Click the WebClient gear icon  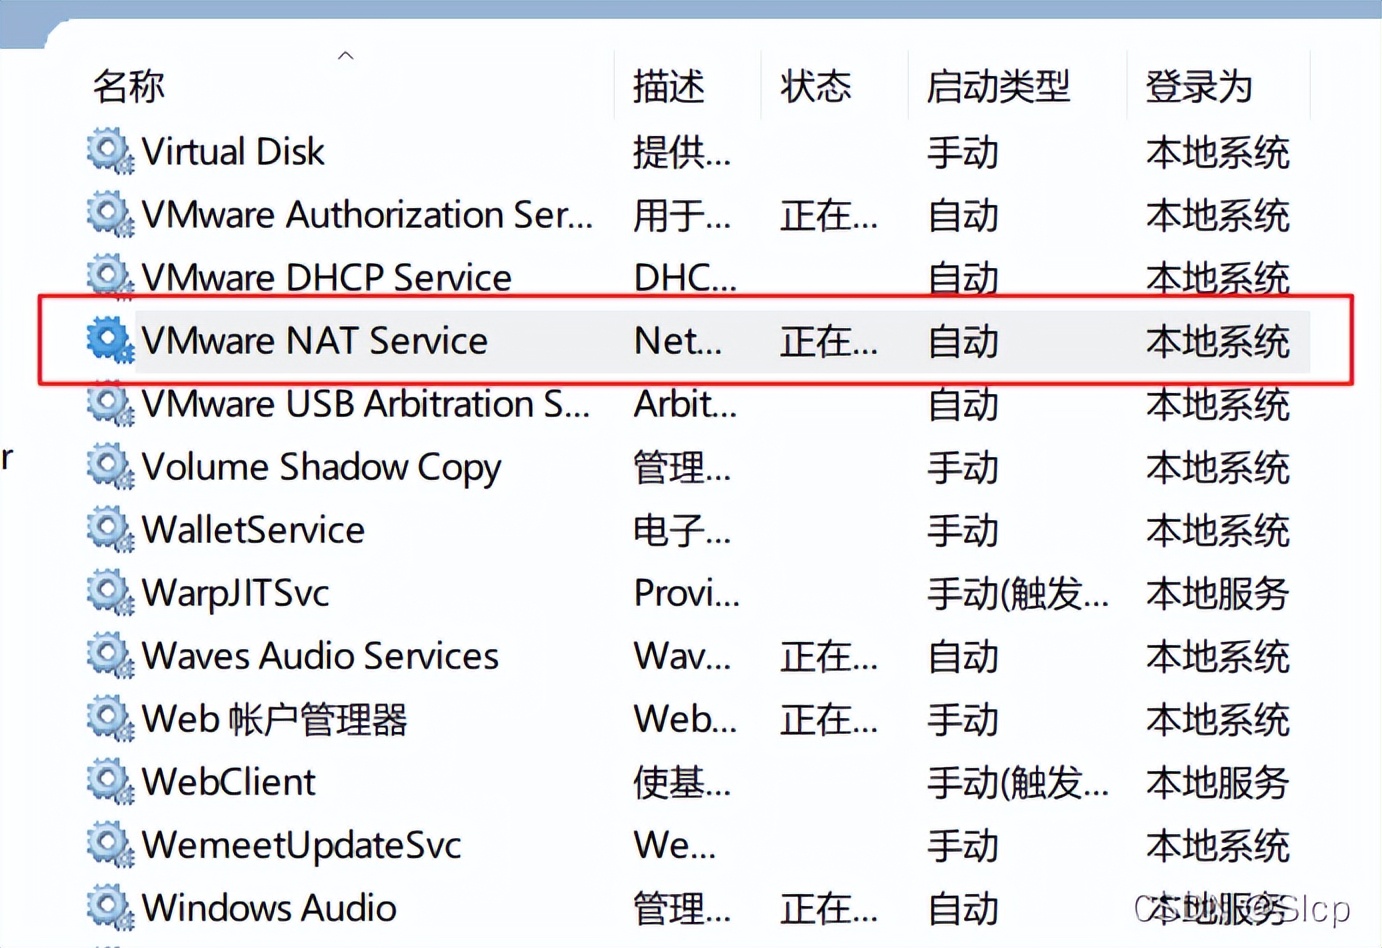pyautogui.click(x=109, y=782)
